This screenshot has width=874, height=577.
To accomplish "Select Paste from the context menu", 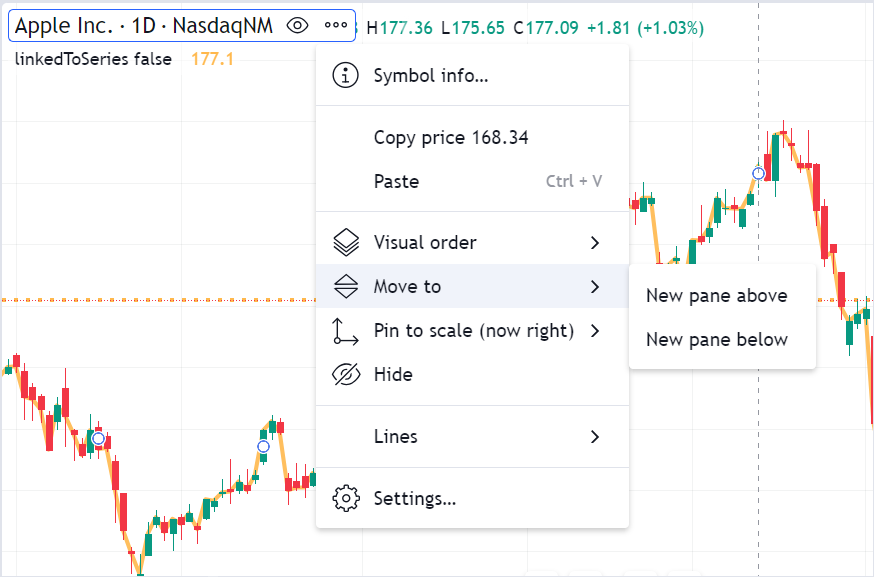I will [x=396, y=182].
